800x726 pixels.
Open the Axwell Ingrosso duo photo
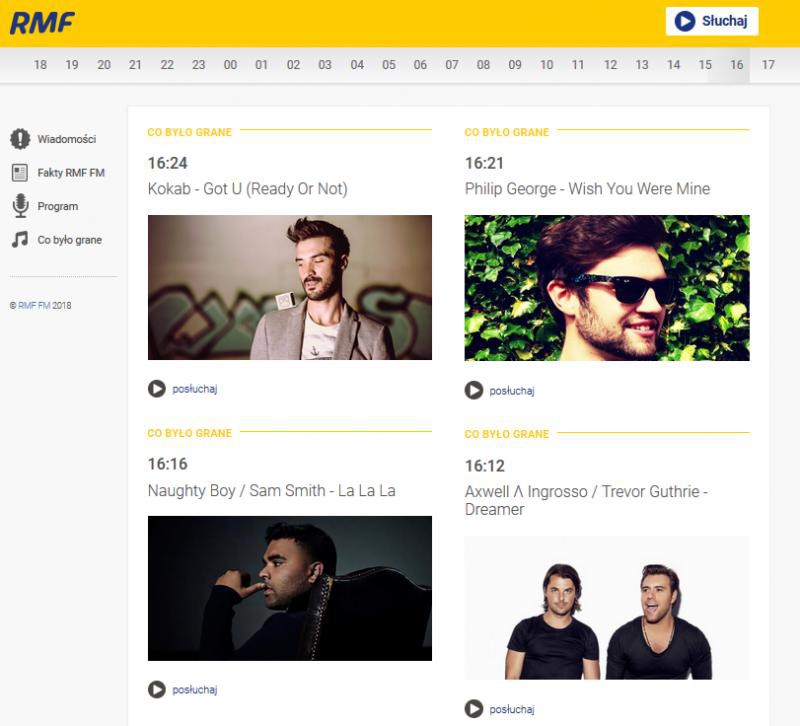[x=607, y=608]
